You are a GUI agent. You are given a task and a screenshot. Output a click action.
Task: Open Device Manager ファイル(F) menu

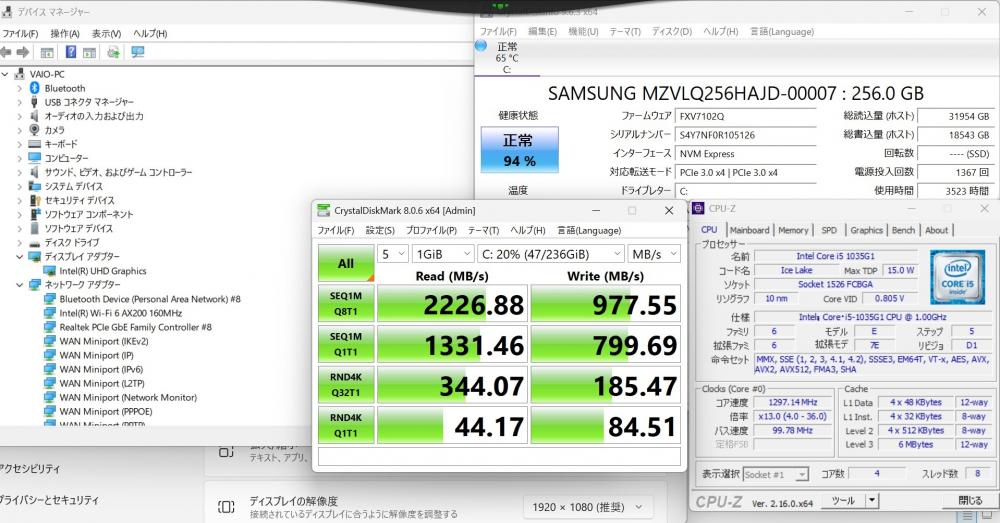click(19, 33)
